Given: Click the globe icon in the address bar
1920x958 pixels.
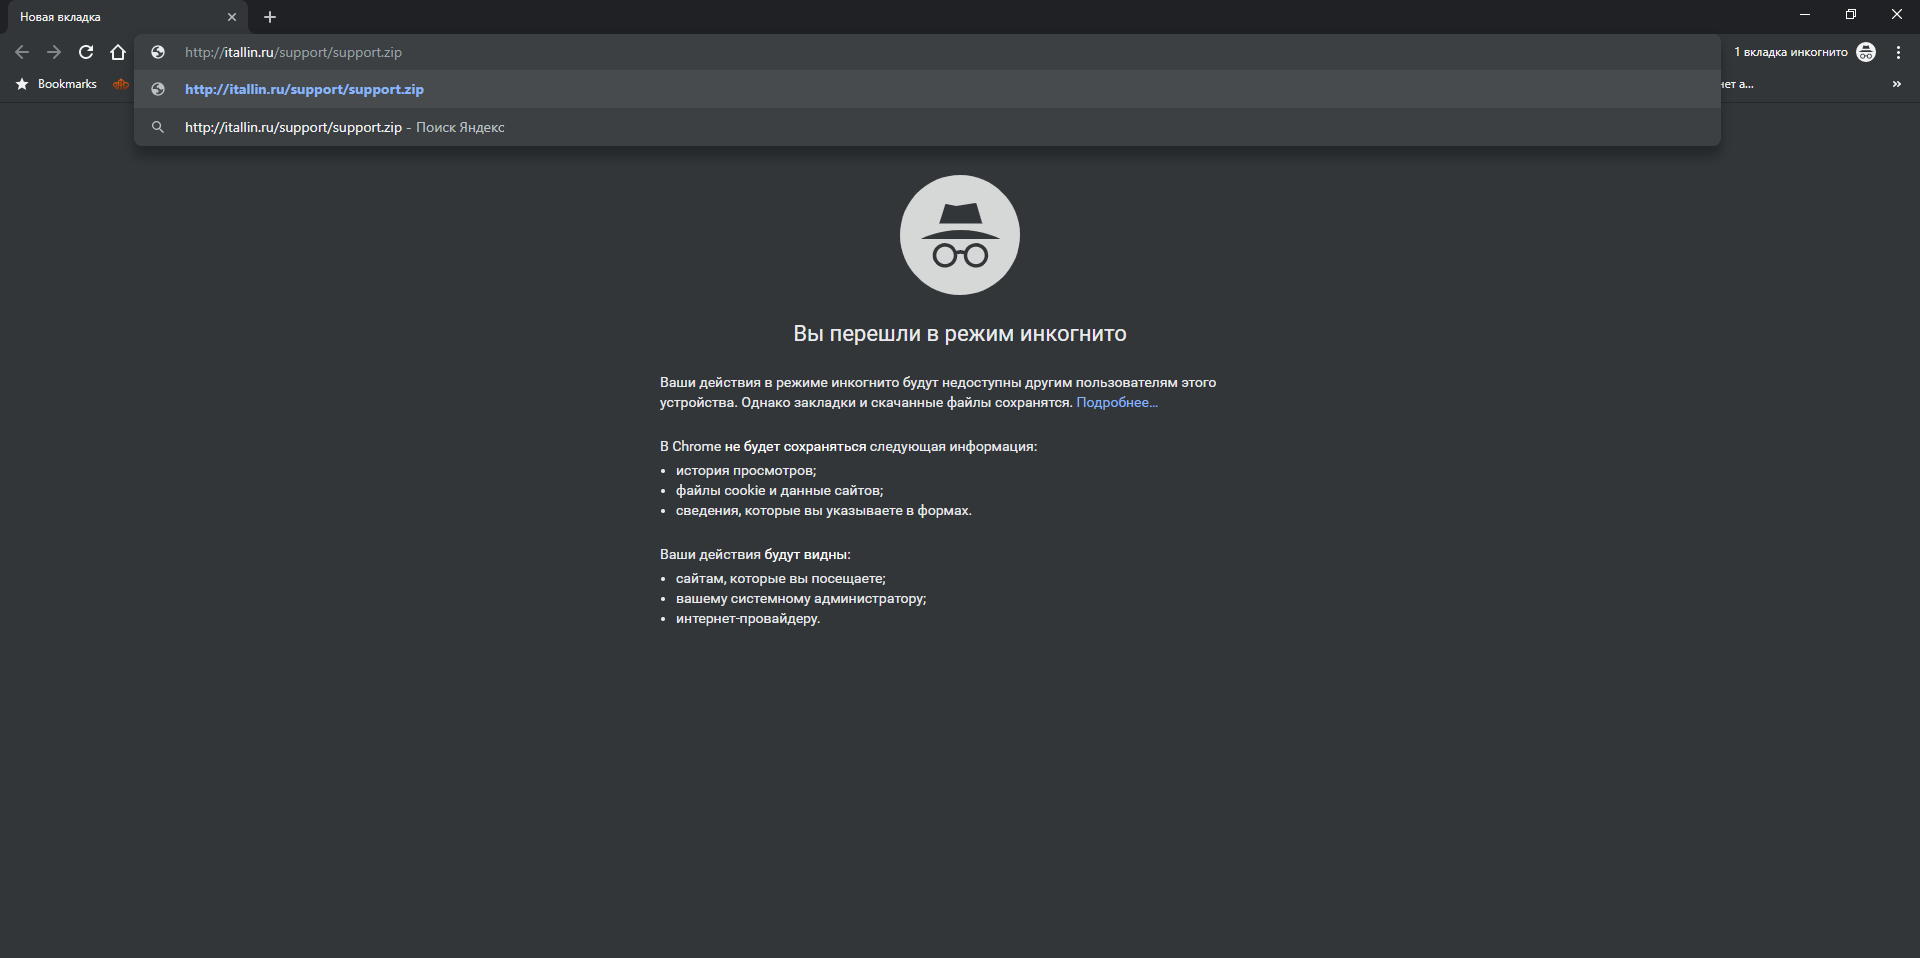Looking at the screenshot, I should click(158, 52).
